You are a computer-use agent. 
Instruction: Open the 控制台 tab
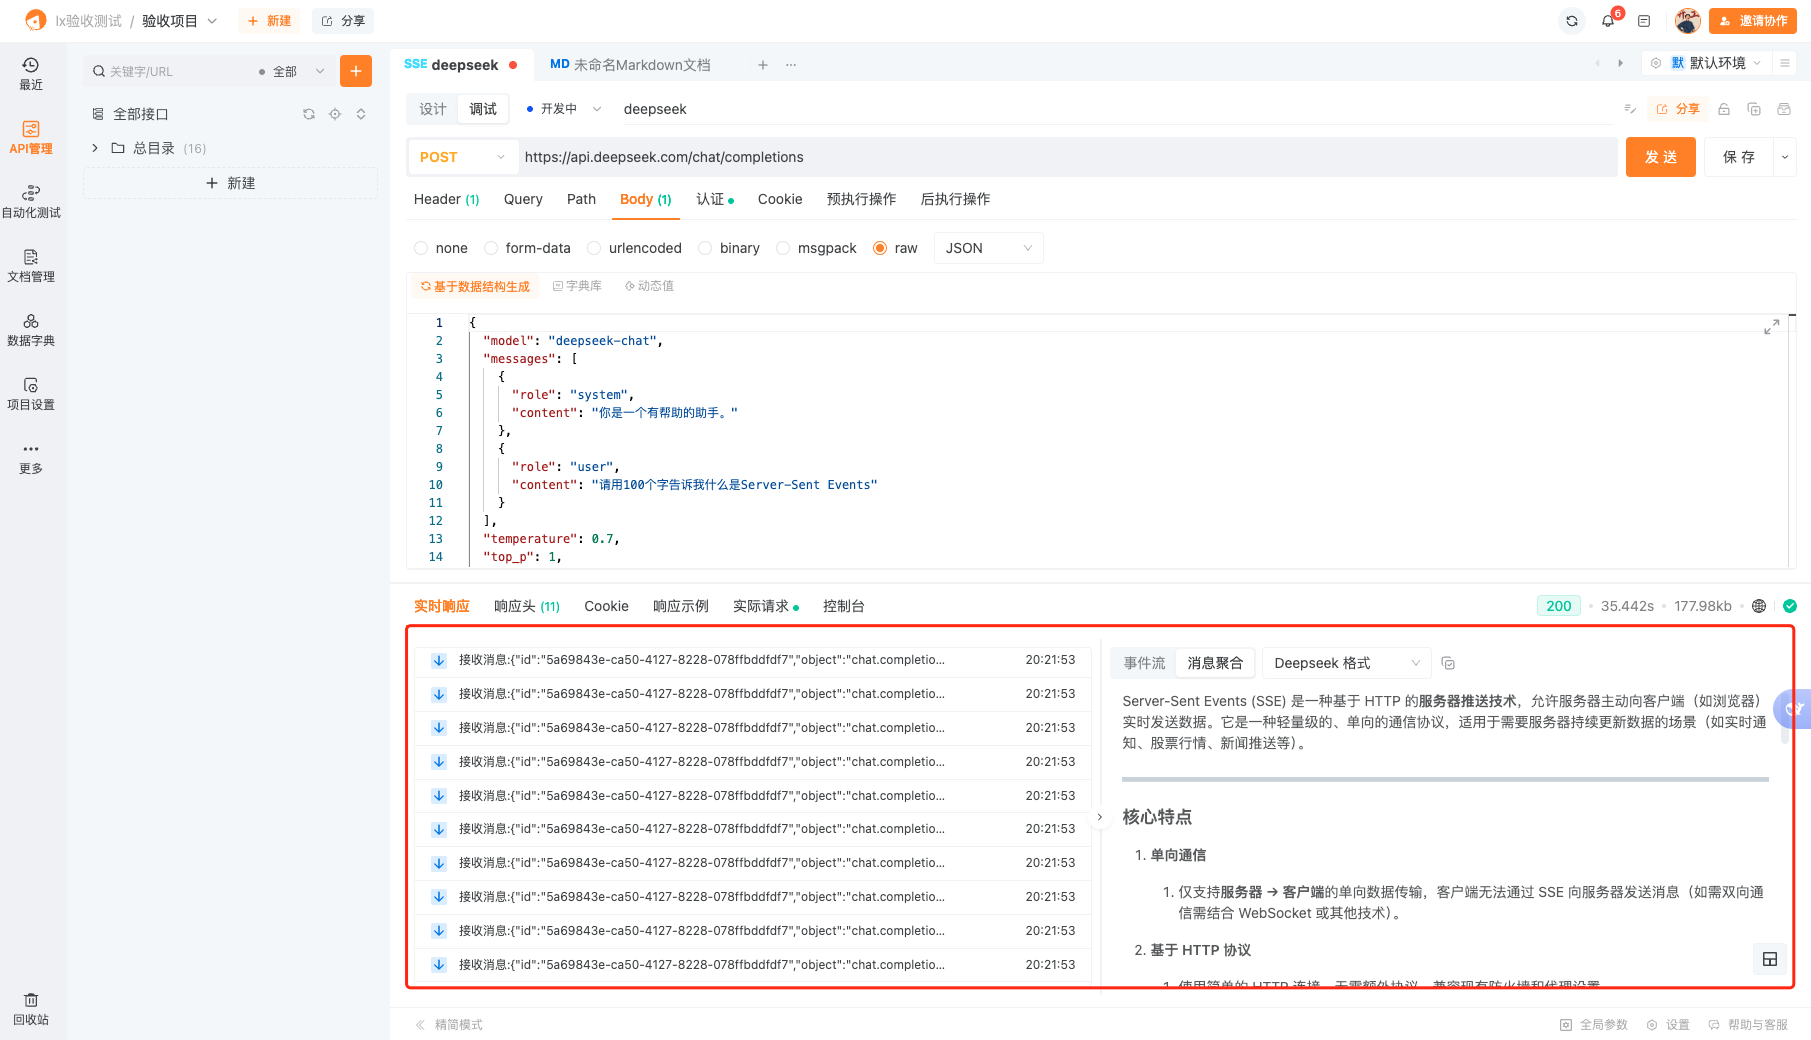pos(844,606)
